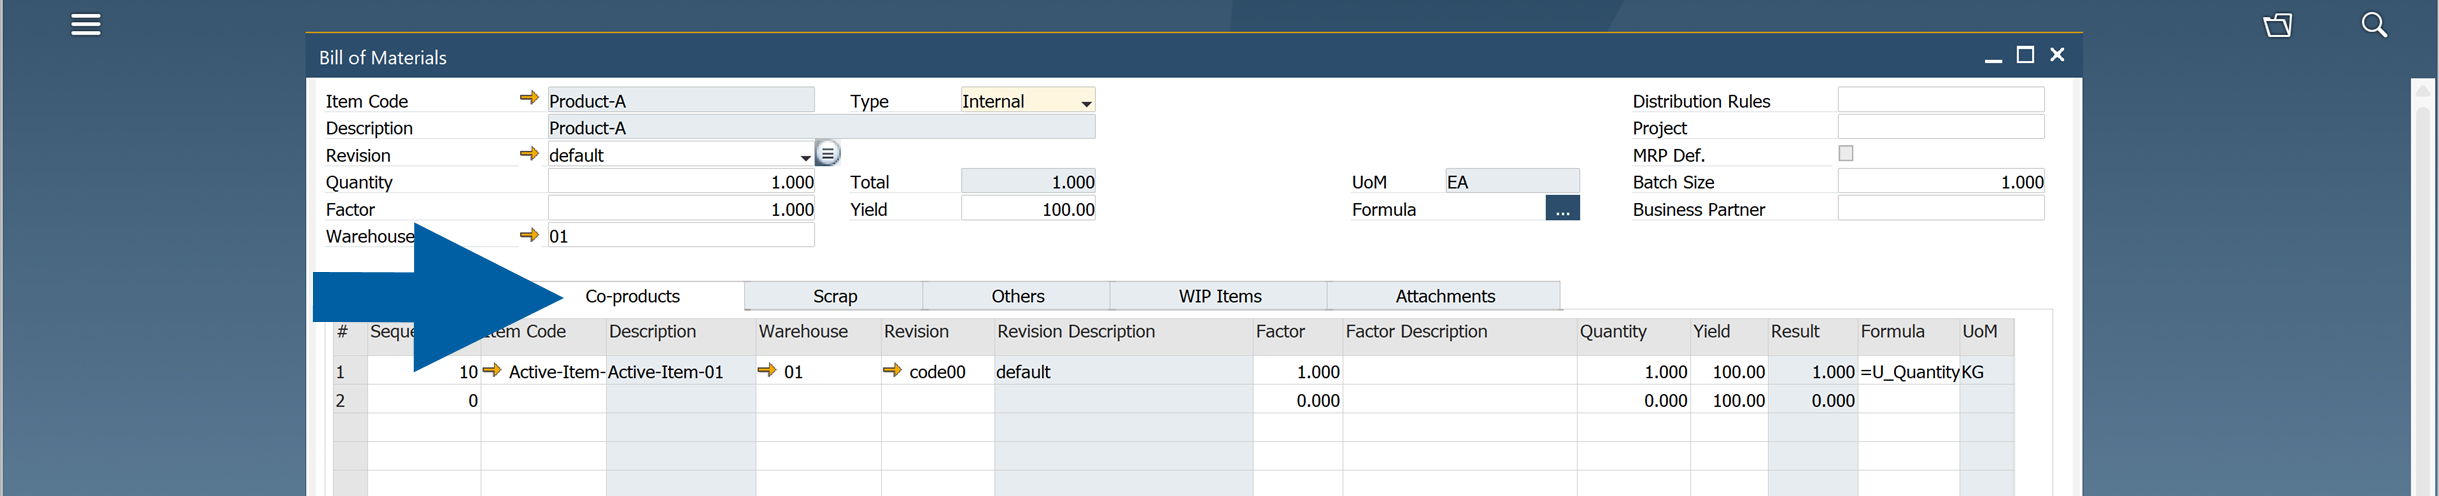The height and width of the screenshot is (496, 2439).
Task: Click the Total field showing 1.000
Action: (1028, 181)
